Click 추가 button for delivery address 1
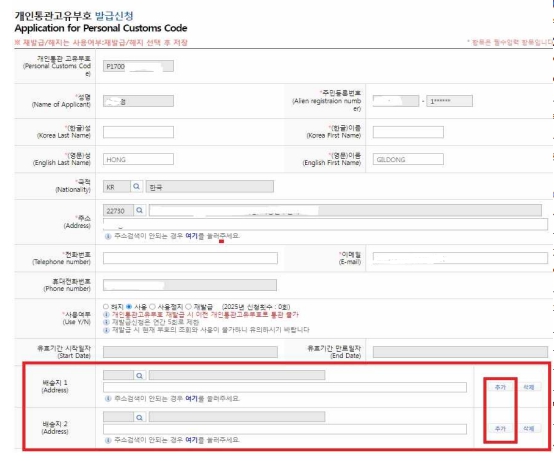Viewport: 554px width, 461px height. tap(500, 387)
